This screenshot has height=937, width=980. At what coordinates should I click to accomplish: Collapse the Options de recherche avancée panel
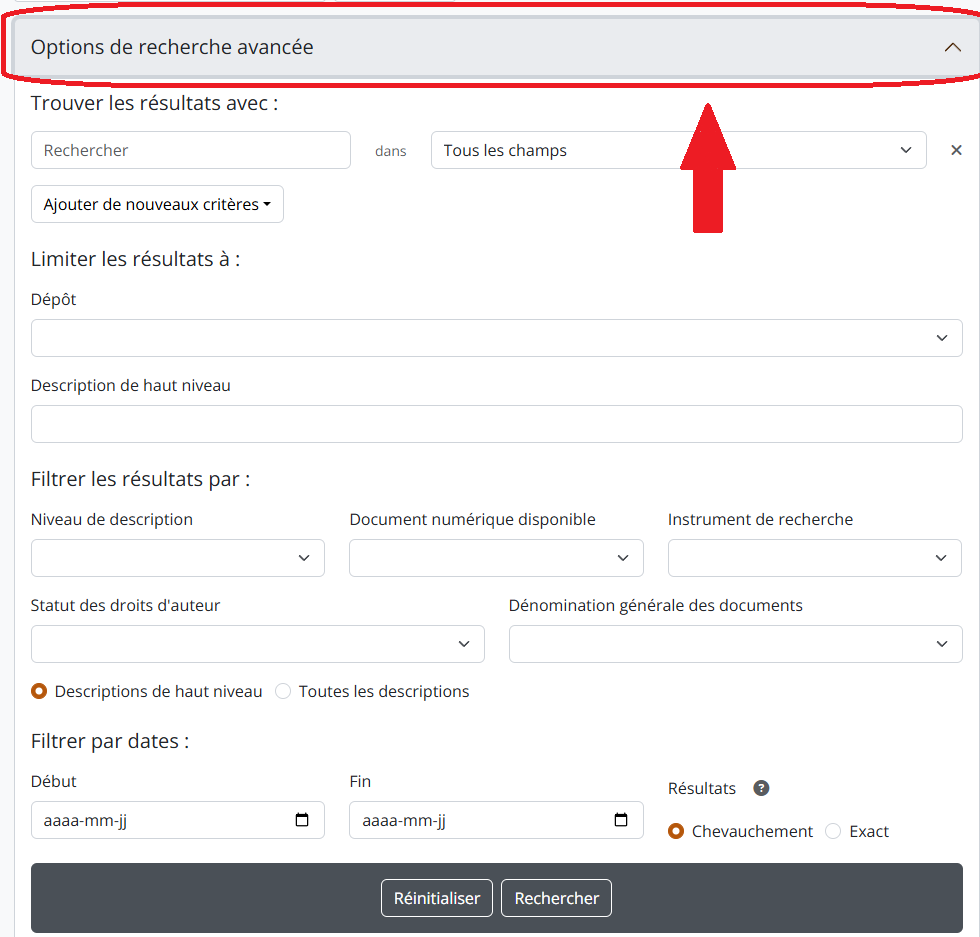pos(952,47)
